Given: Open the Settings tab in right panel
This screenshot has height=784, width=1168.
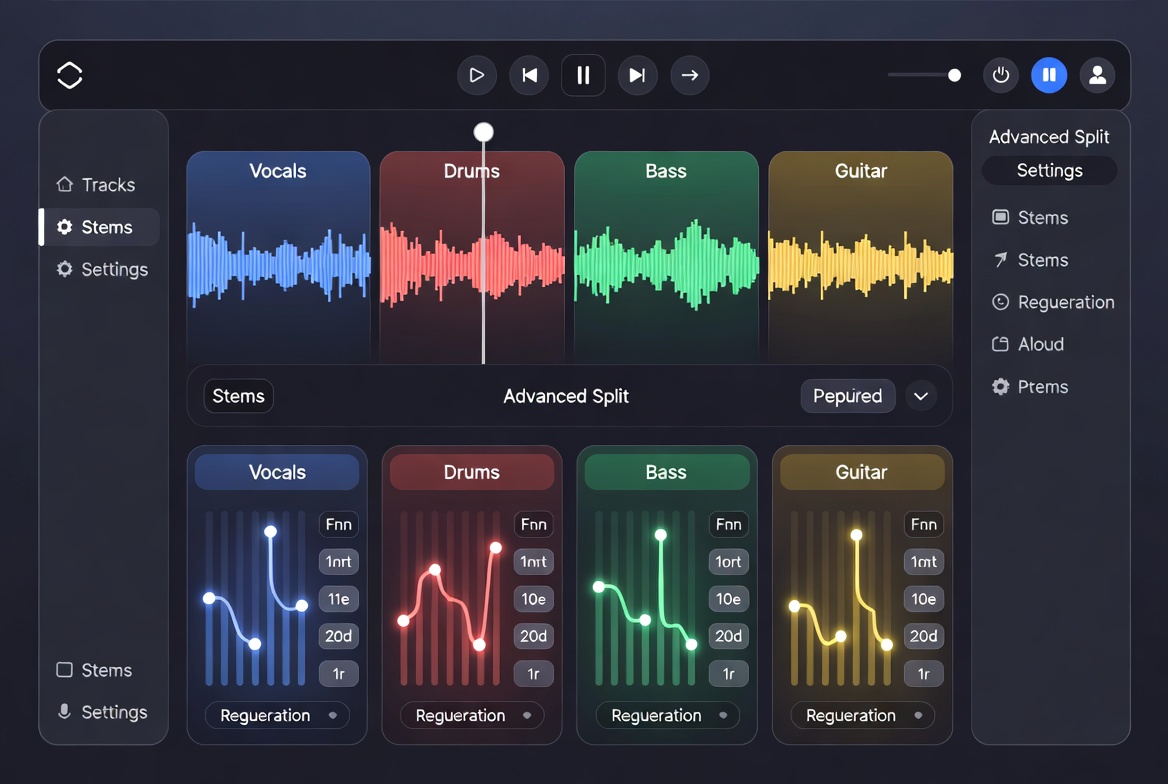Looking at the screenshot, I should tap(1050, 171).
